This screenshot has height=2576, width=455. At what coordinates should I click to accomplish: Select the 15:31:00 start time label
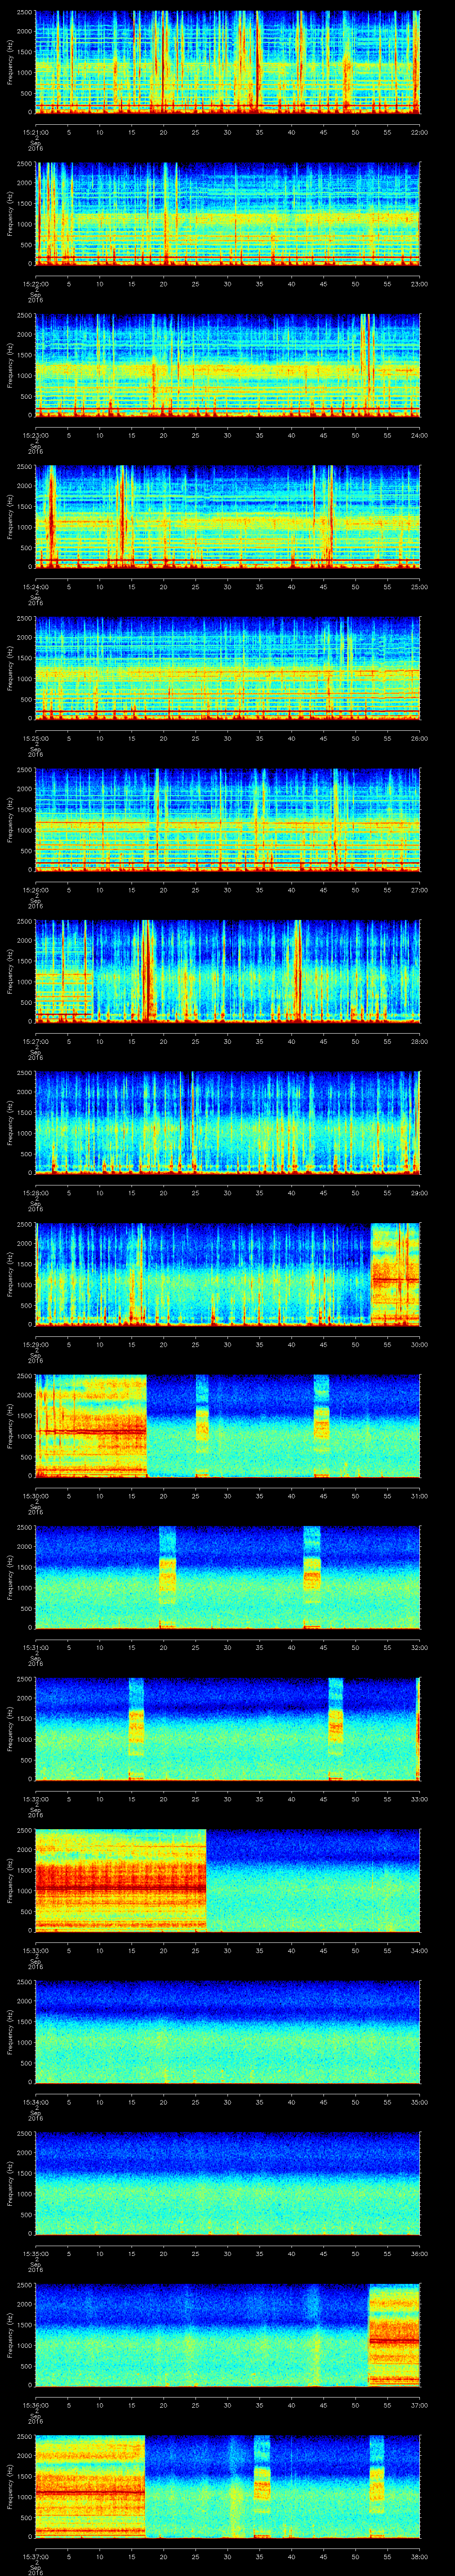(x=36, y=1647)
